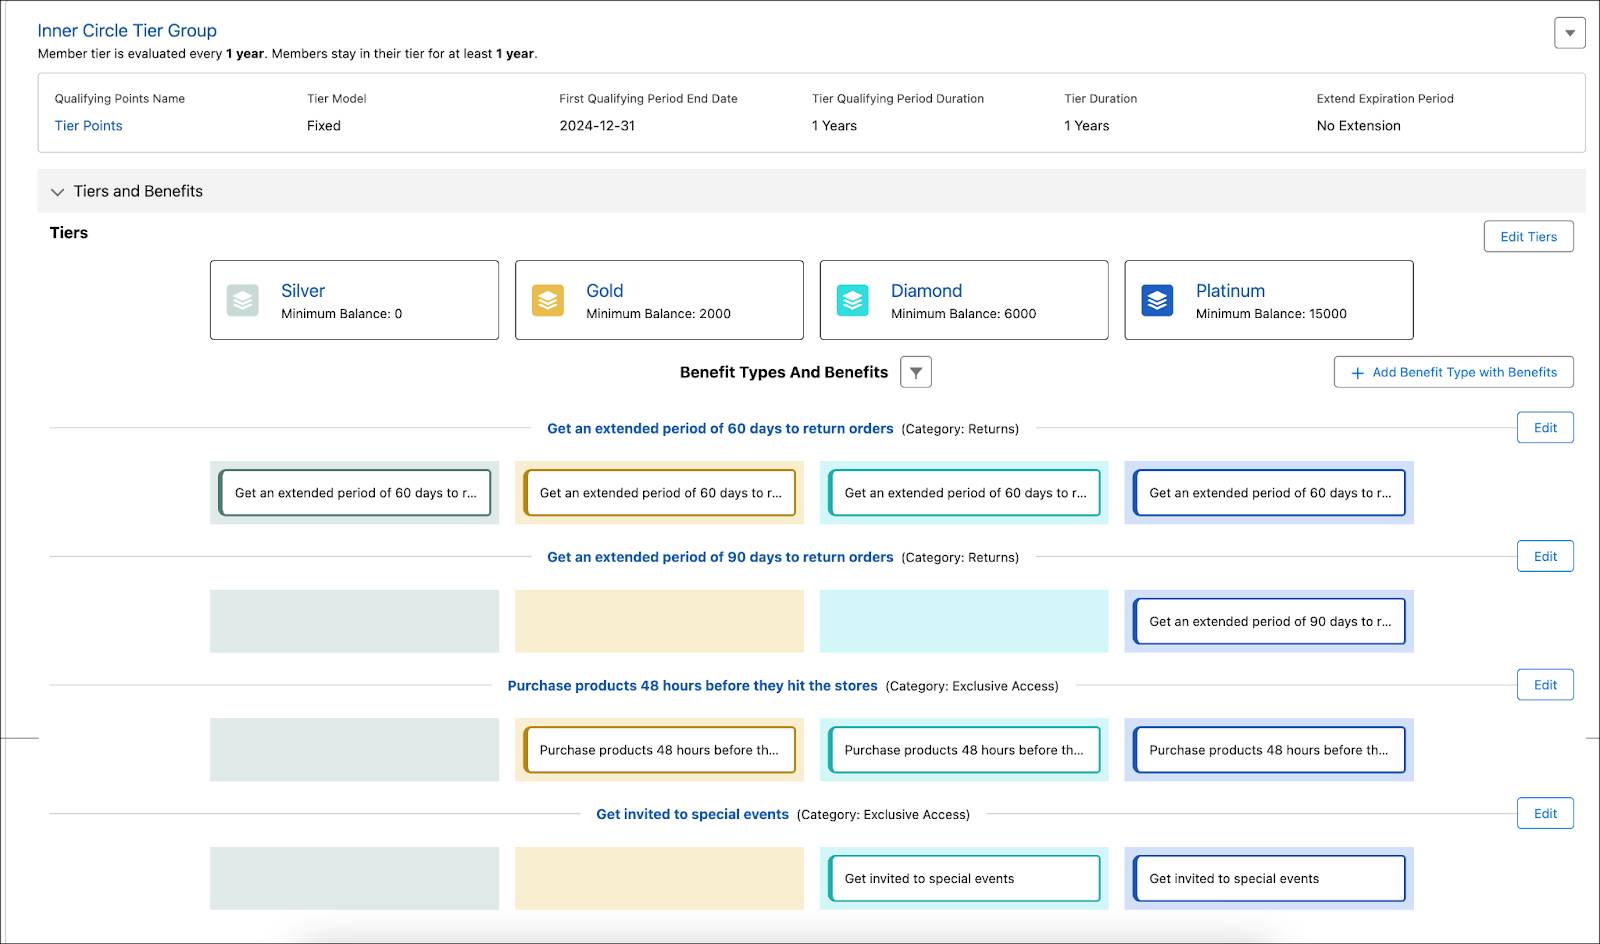The width and height of the screenshot is (1600, 944).
Task: Open the Inner Circle Tier Group title link
Action: (127, 31)
